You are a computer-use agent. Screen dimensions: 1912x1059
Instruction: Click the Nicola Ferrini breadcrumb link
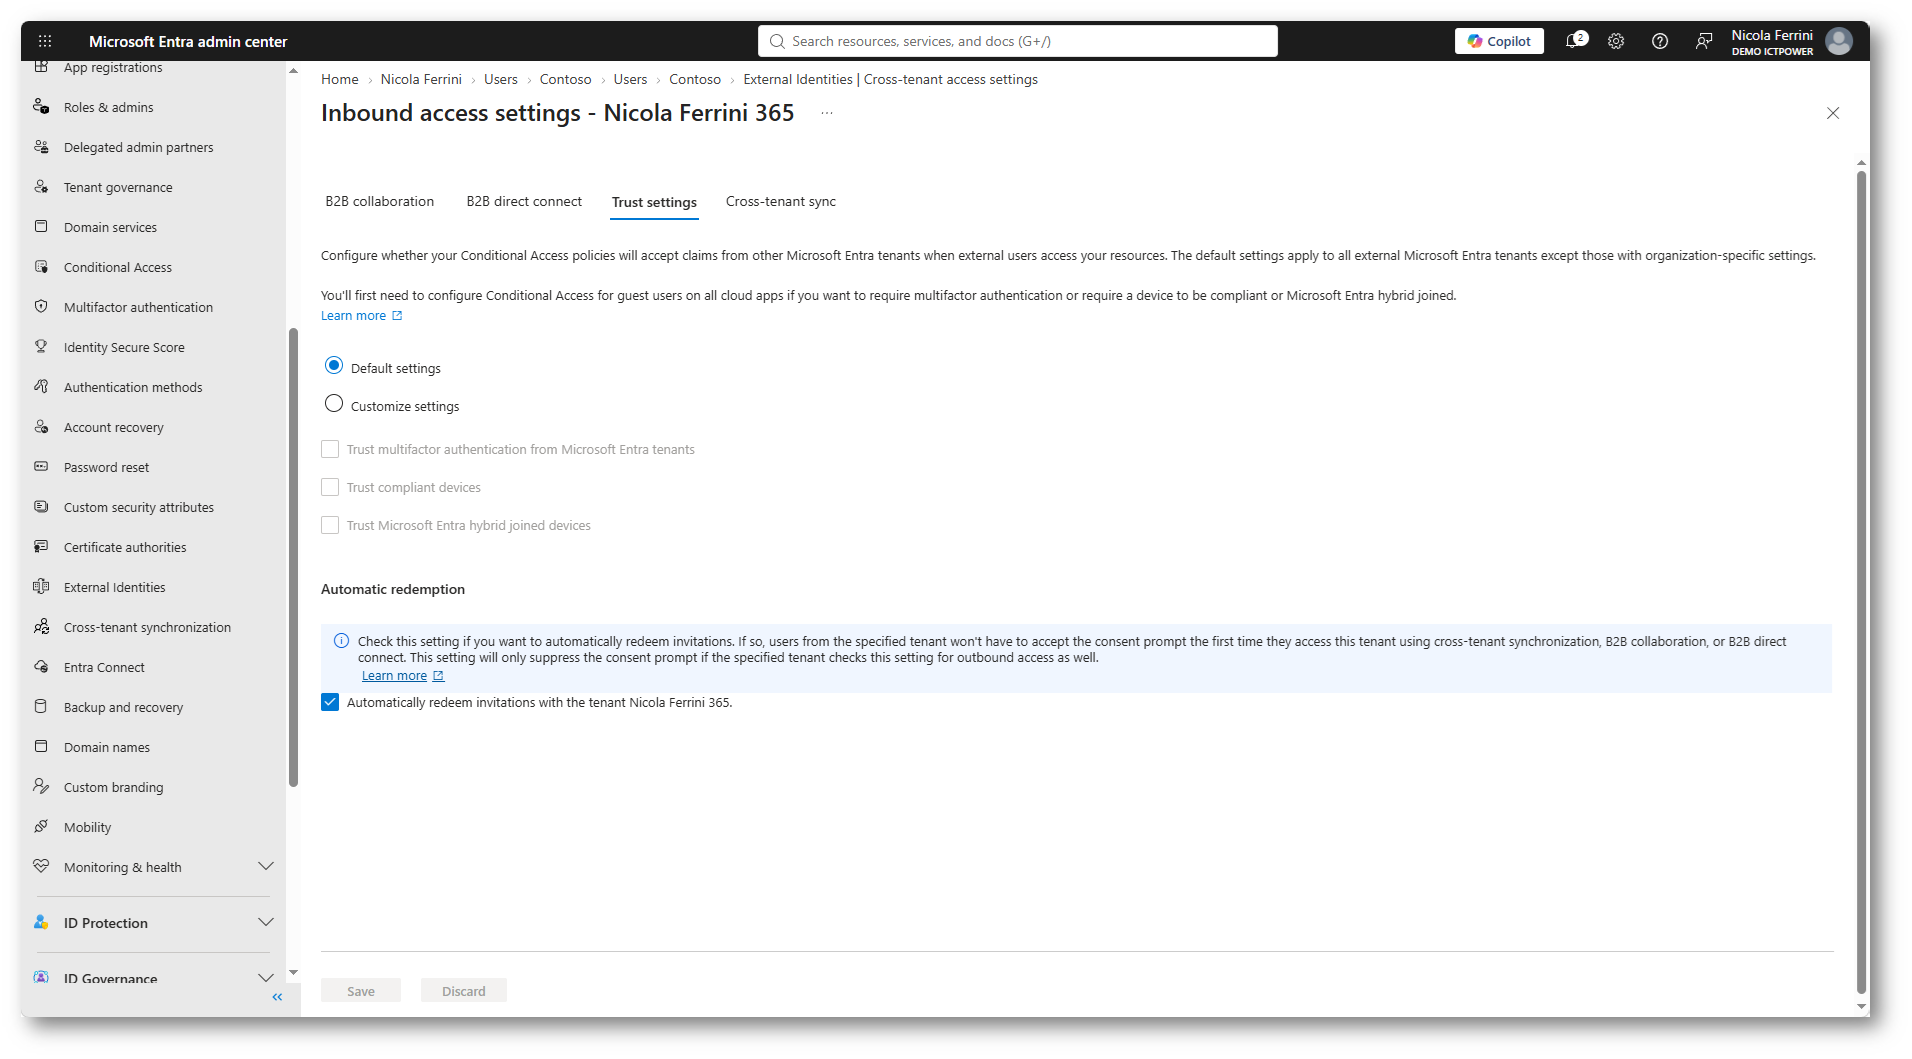click(x=421, y=79)
